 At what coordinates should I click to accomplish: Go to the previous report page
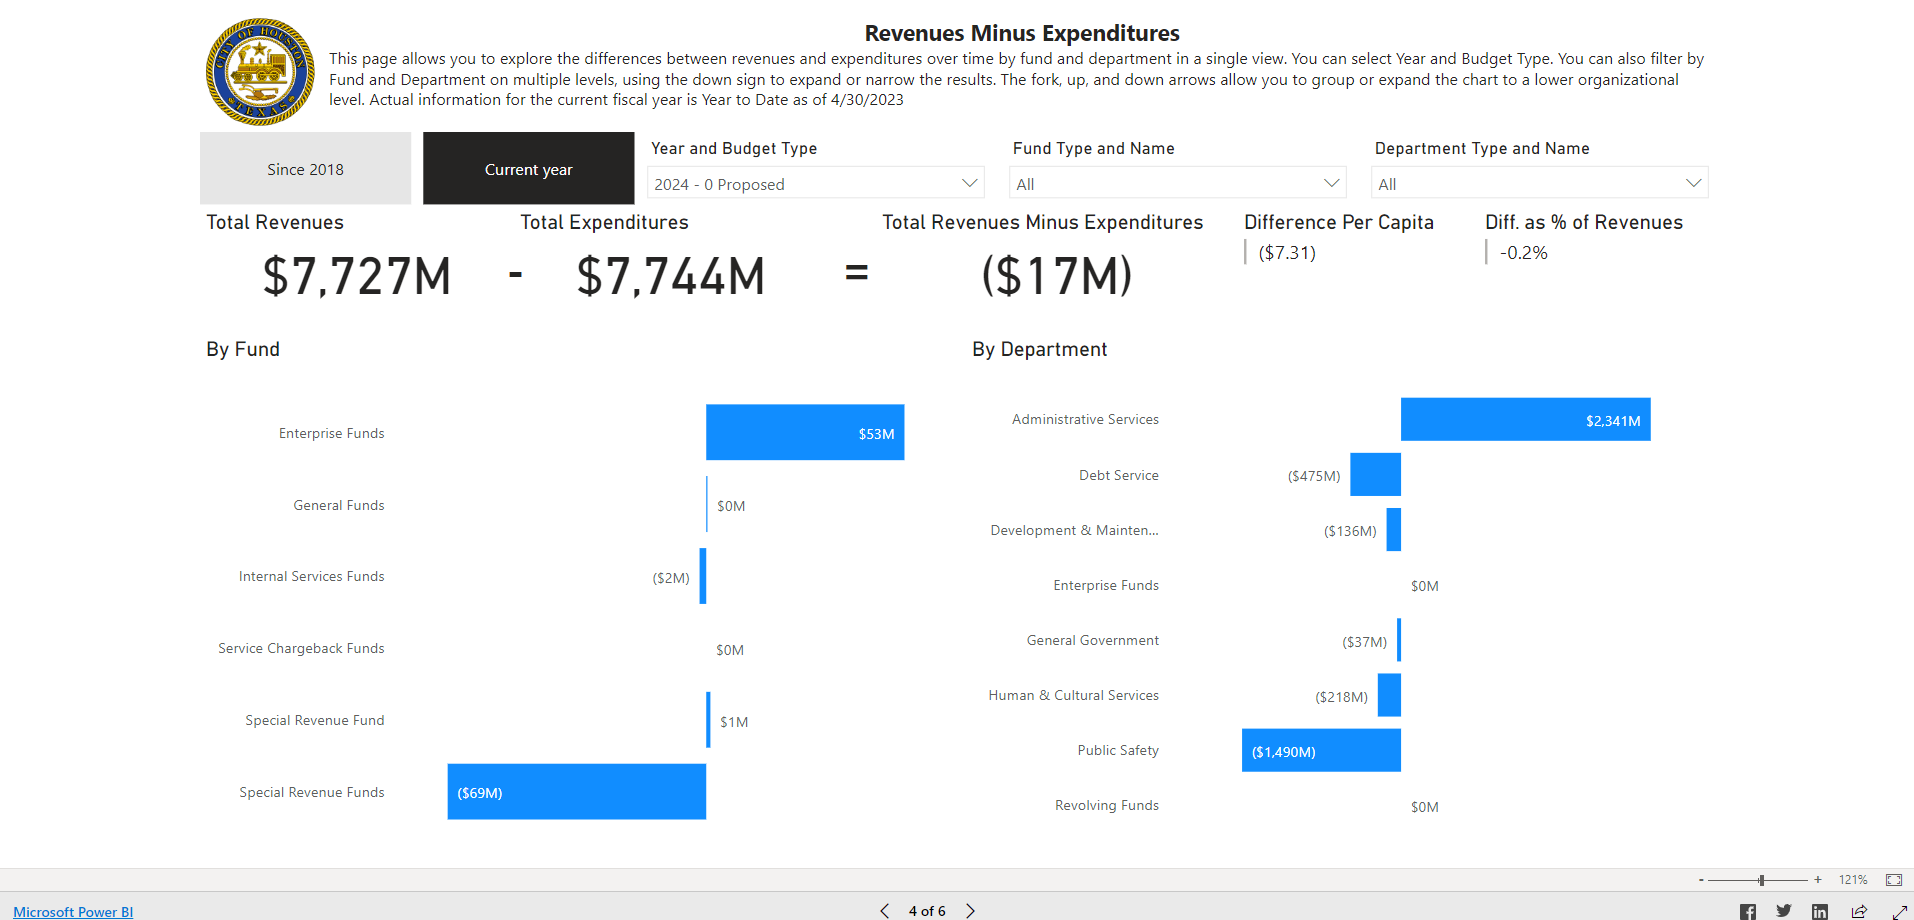pyautogui.click(x=884, y=911)
